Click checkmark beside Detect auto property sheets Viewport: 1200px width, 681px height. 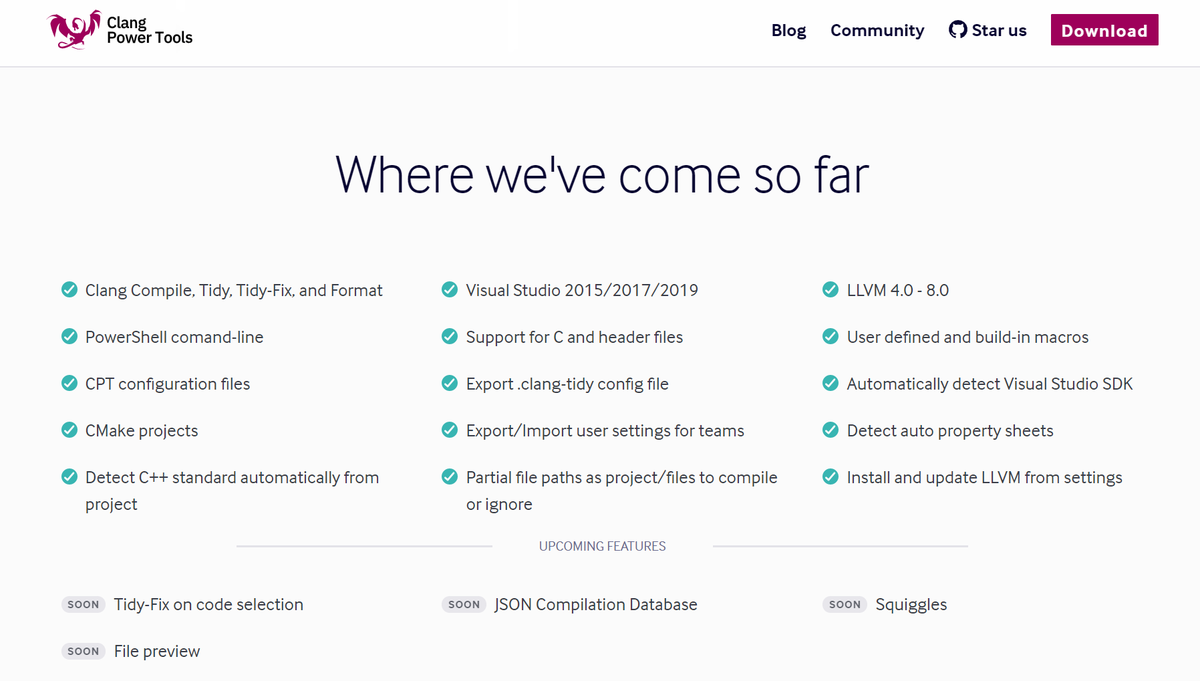pos(830,431)
